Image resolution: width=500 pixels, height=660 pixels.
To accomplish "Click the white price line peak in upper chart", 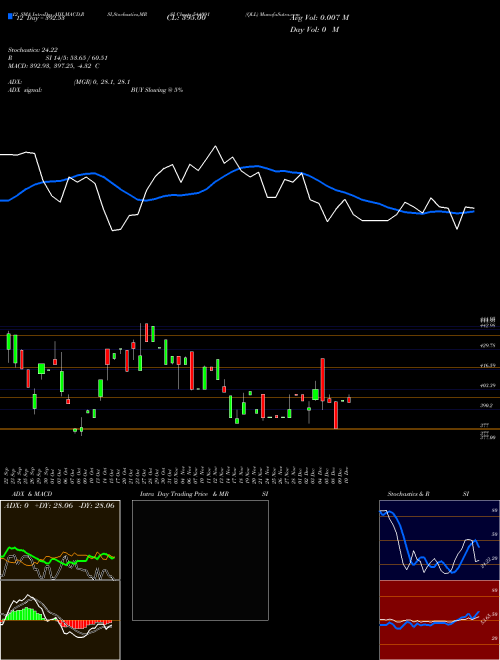I will 215,146.
